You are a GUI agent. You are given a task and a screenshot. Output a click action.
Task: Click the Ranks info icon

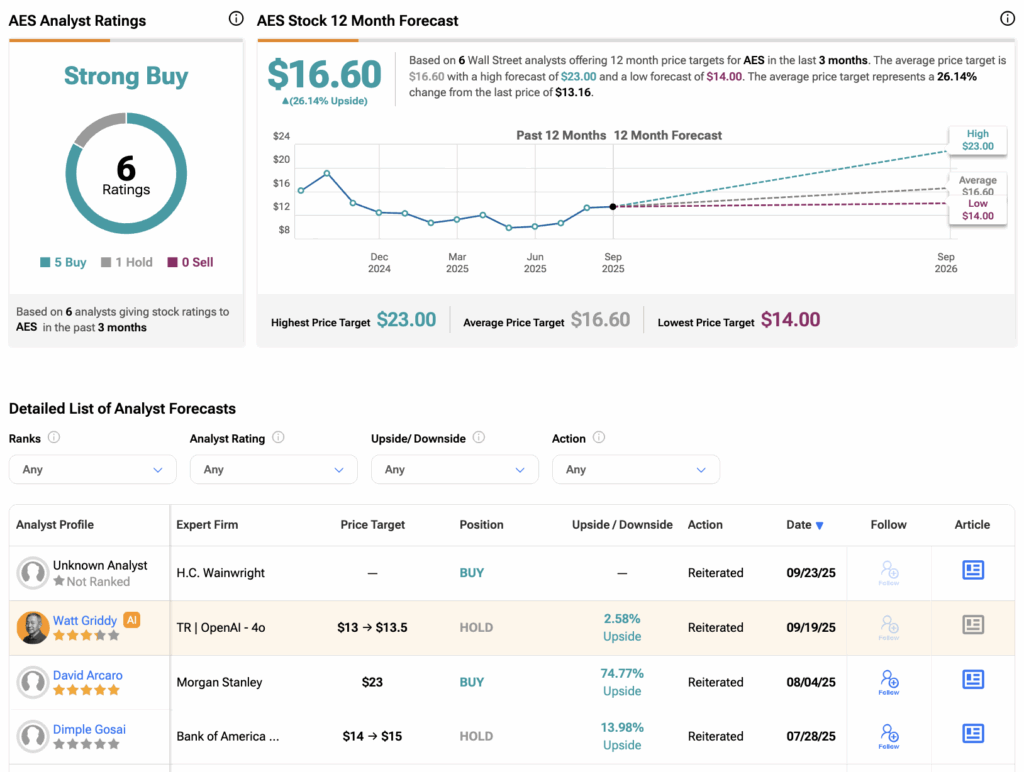54,437
